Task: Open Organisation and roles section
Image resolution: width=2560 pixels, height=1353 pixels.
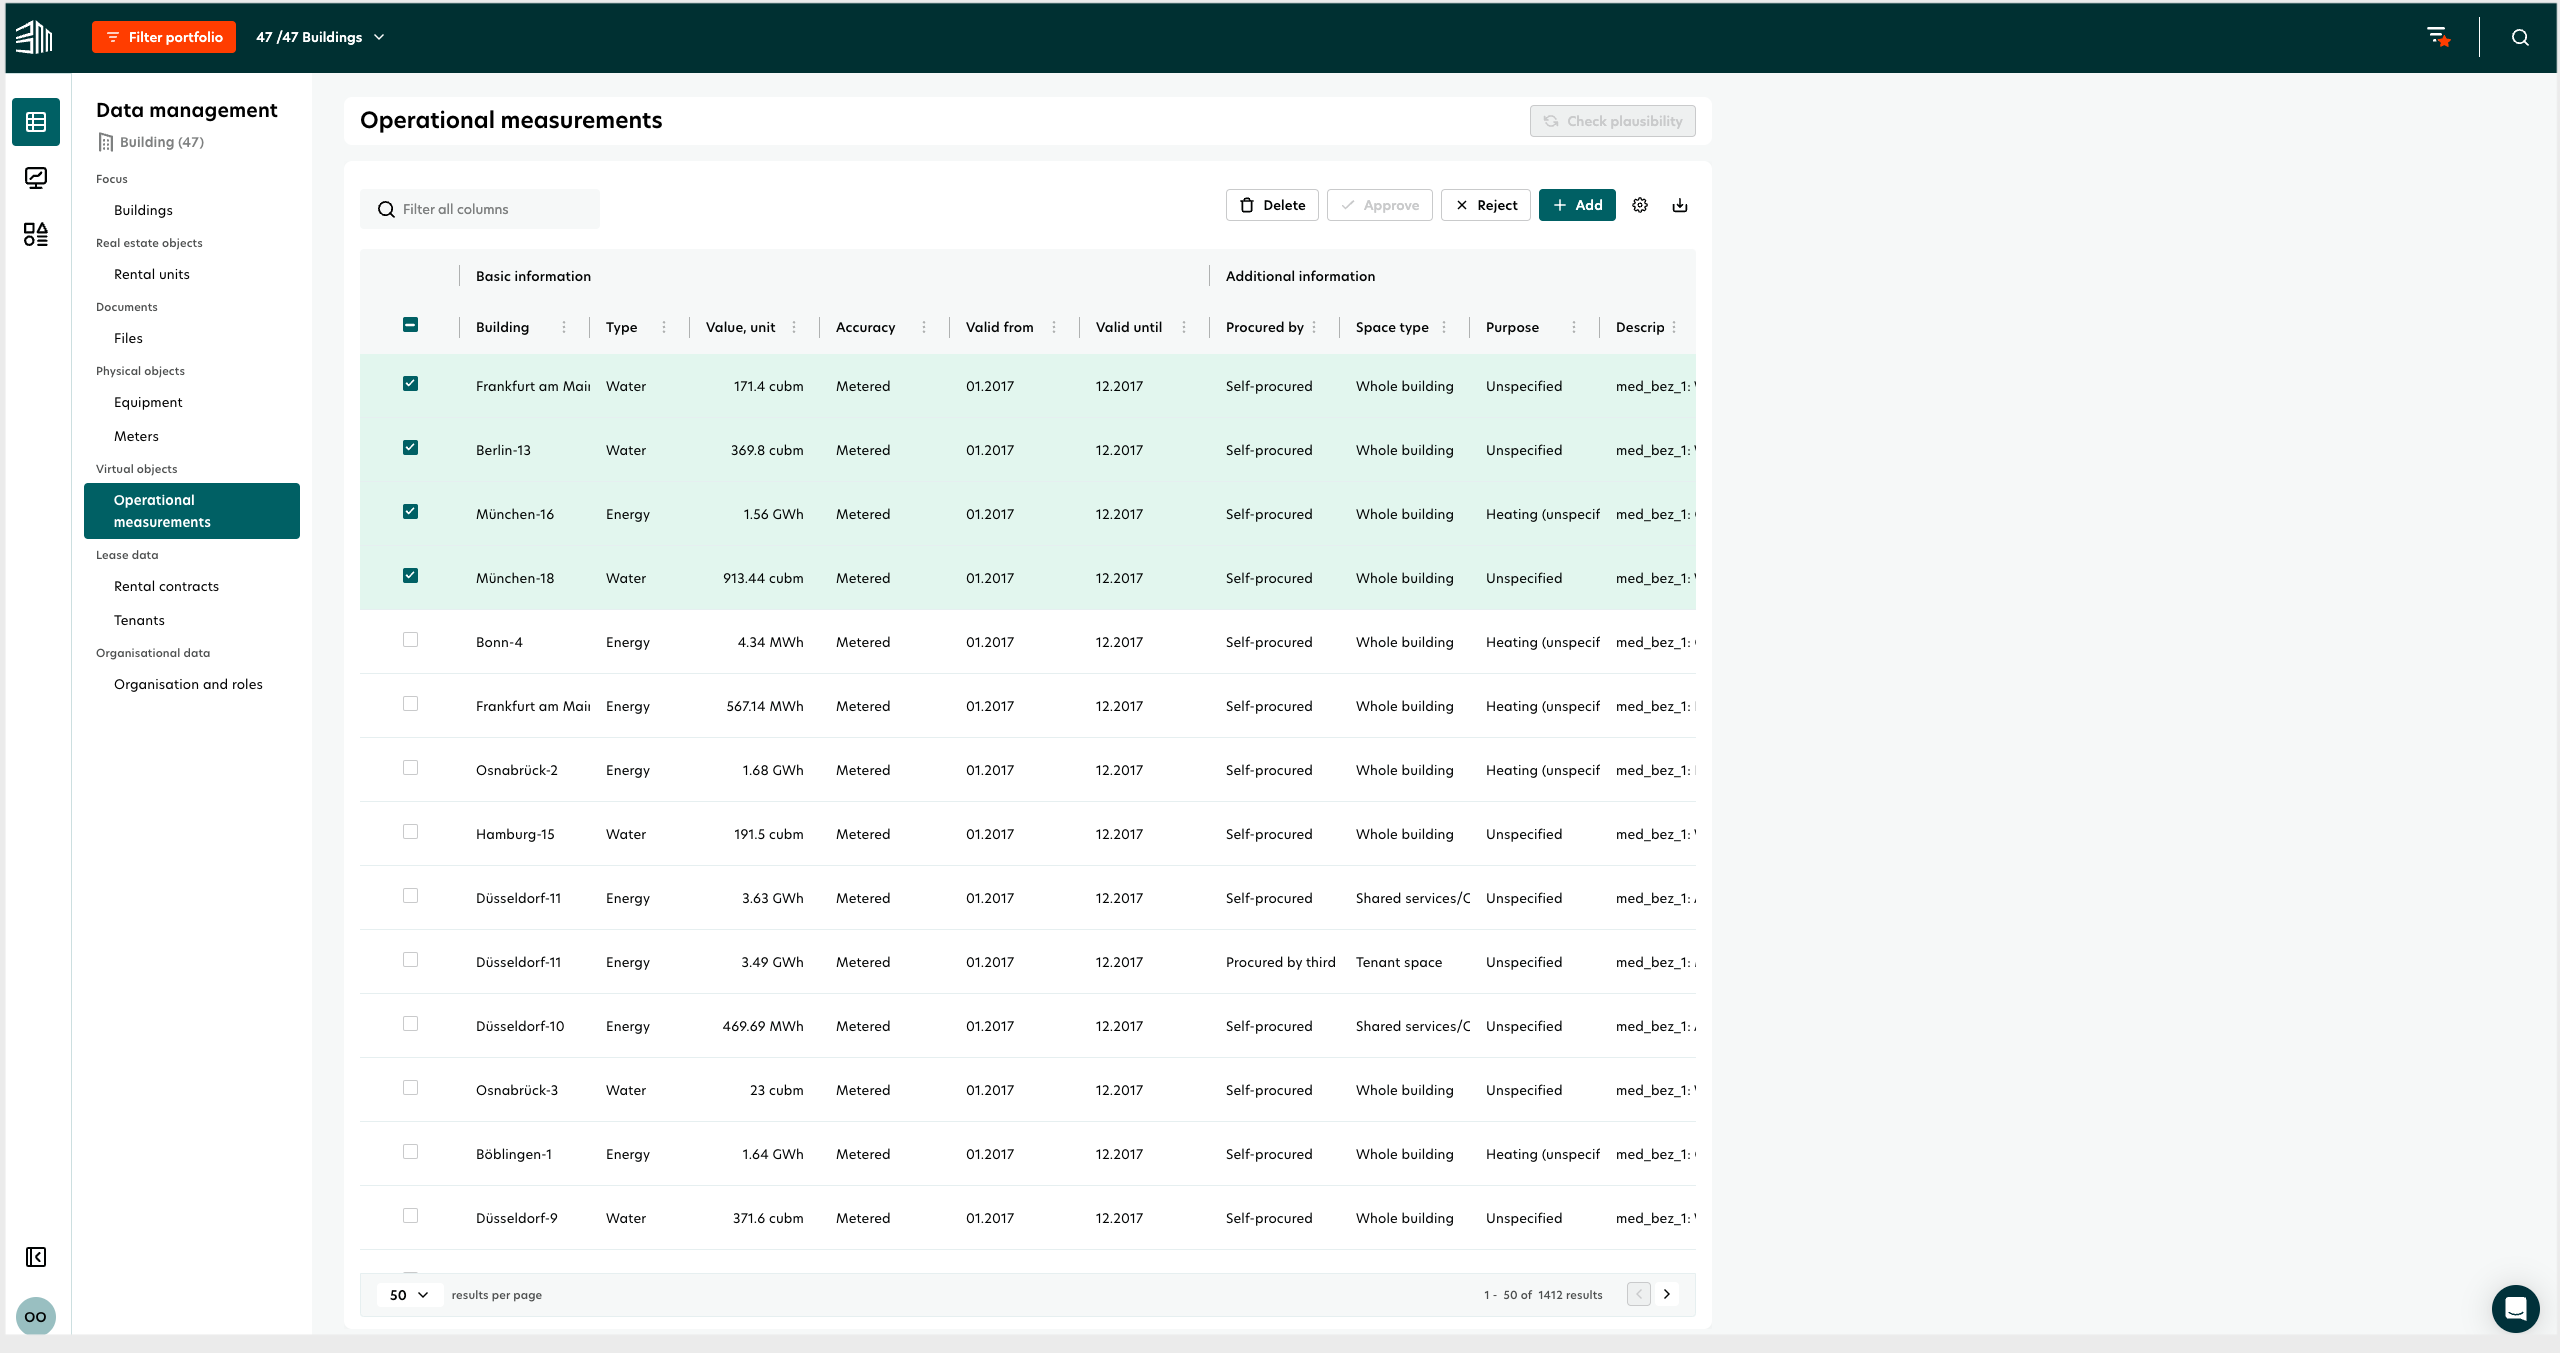Action: [x=186, y=682]
